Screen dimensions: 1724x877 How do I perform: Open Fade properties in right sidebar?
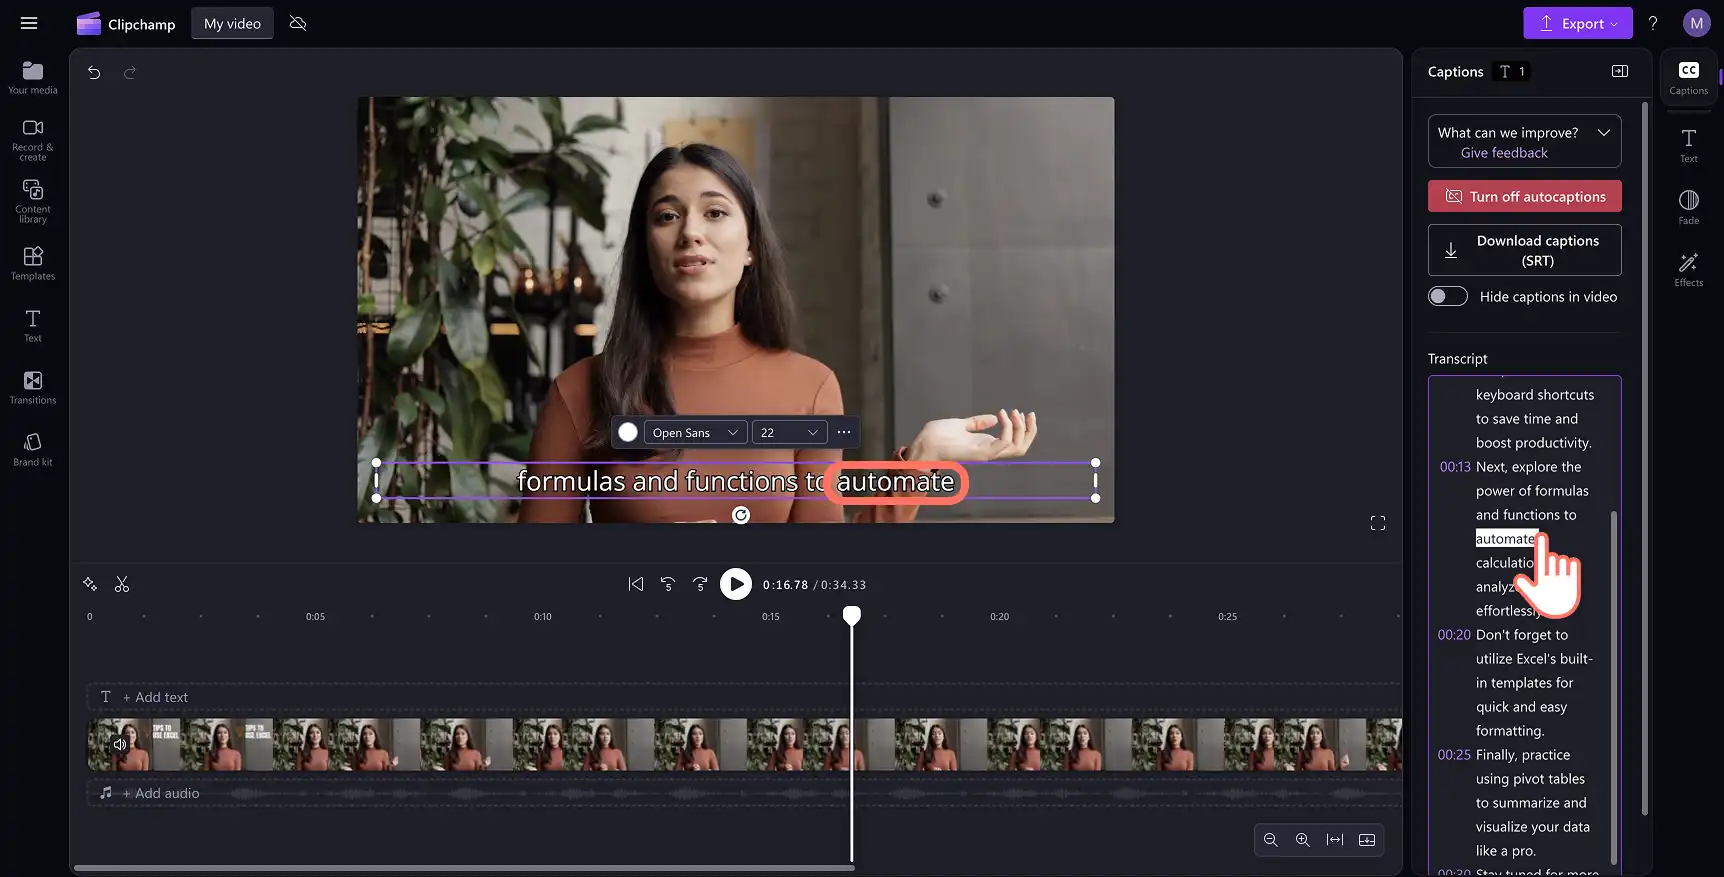tap(1688, 207)
